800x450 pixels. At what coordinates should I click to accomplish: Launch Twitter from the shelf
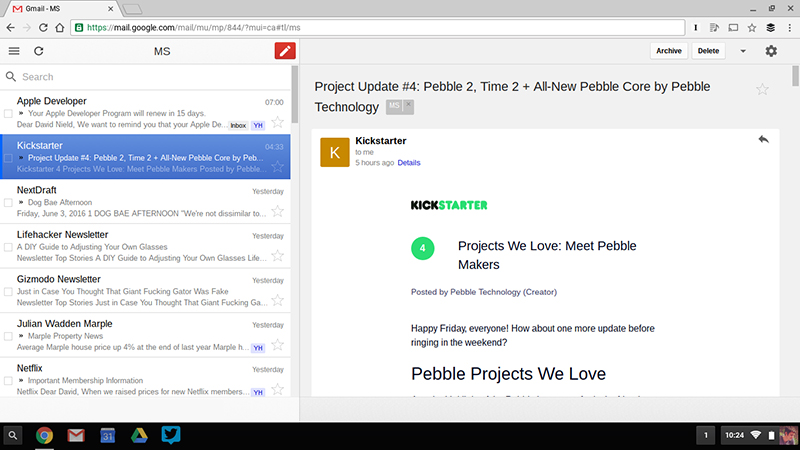coord(171,435)
